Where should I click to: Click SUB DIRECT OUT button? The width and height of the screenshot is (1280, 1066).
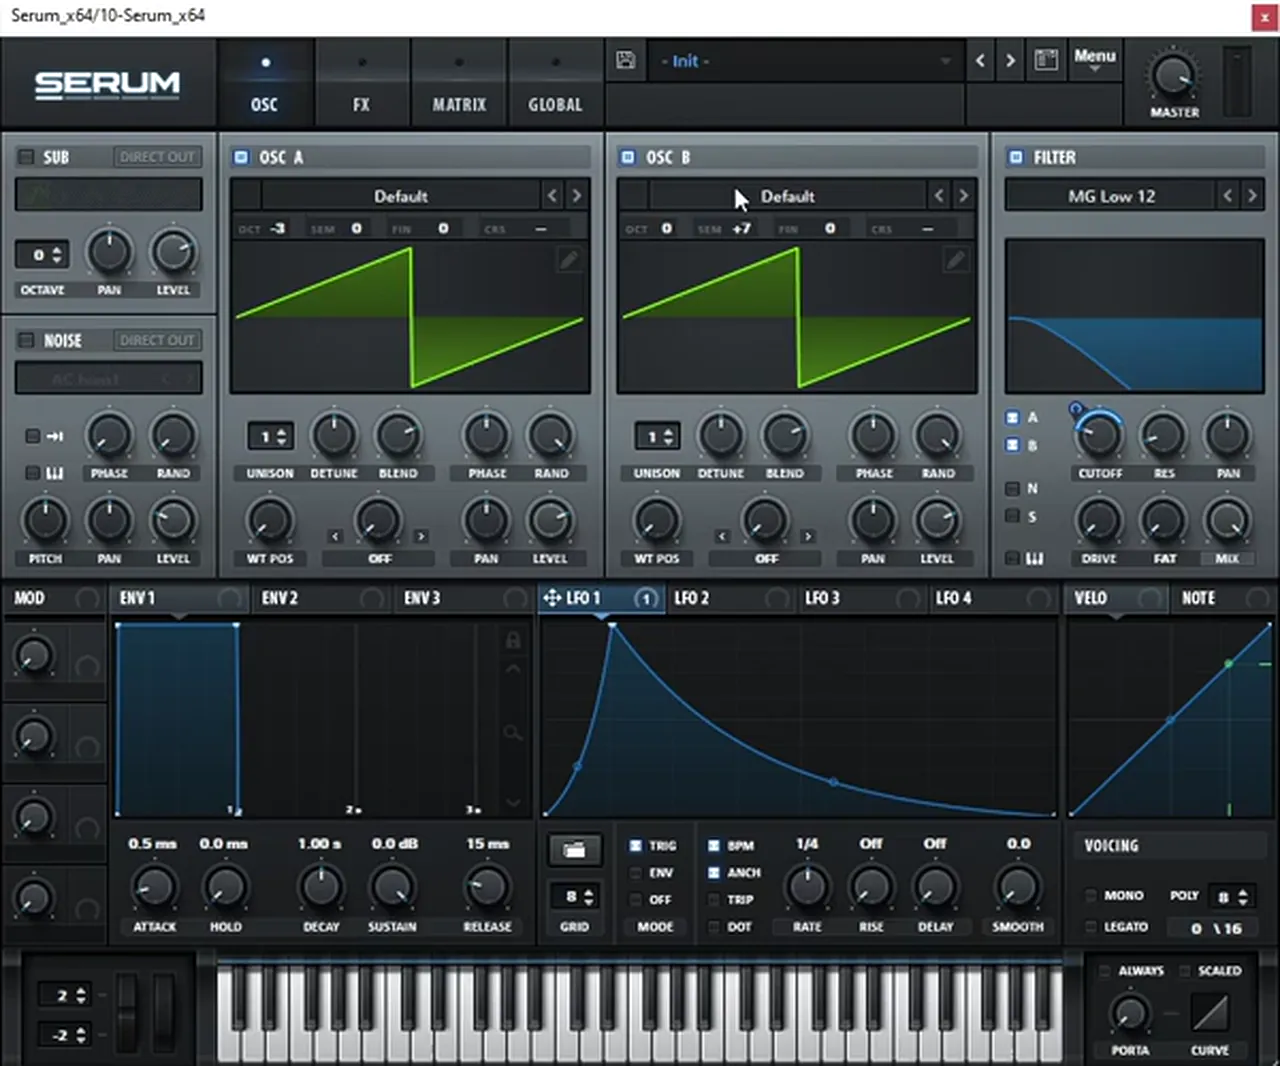[x=157, y=157]
